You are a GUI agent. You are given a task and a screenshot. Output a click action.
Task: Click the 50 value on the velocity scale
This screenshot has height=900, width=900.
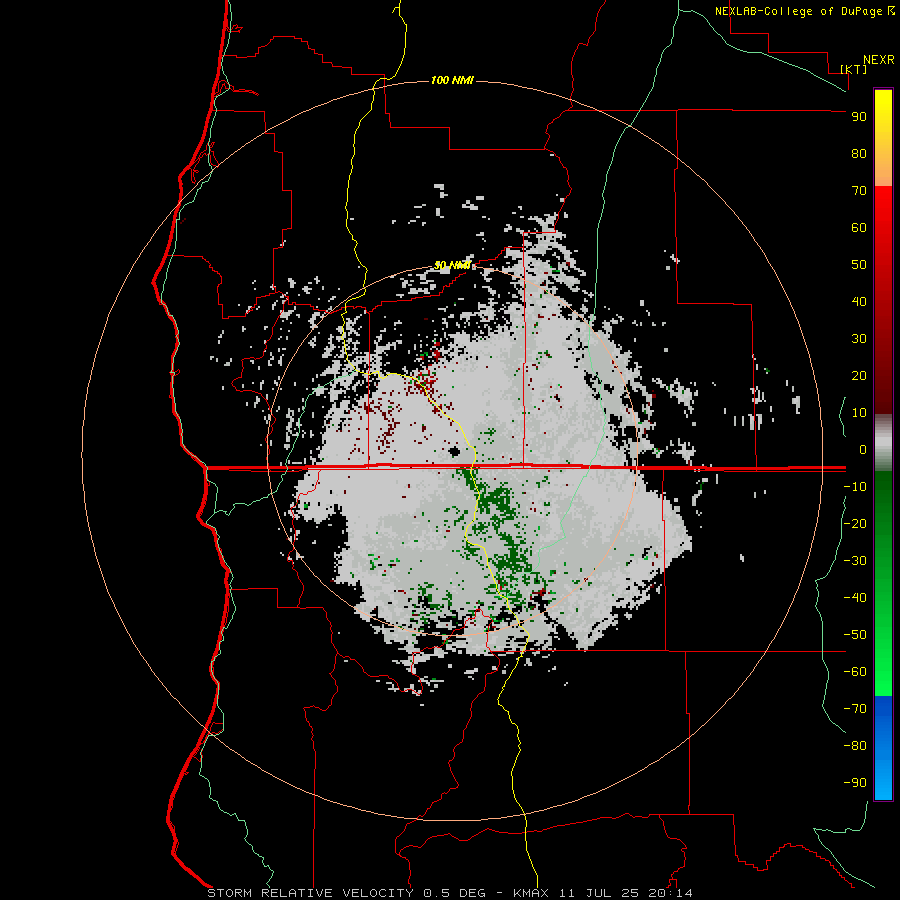(x=859, y=265)
